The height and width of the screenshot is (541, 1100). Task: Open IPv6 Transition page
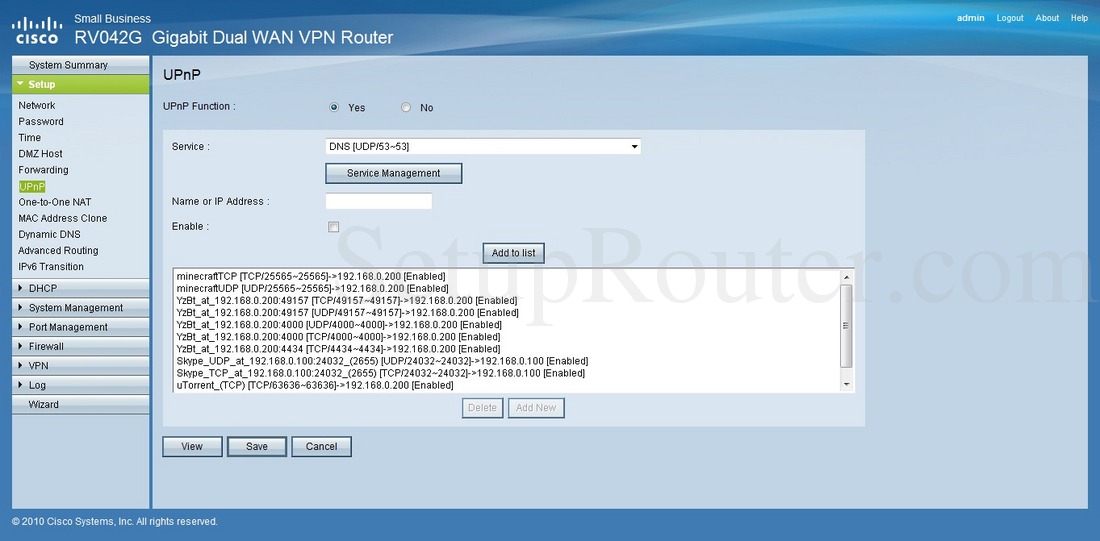51,267
